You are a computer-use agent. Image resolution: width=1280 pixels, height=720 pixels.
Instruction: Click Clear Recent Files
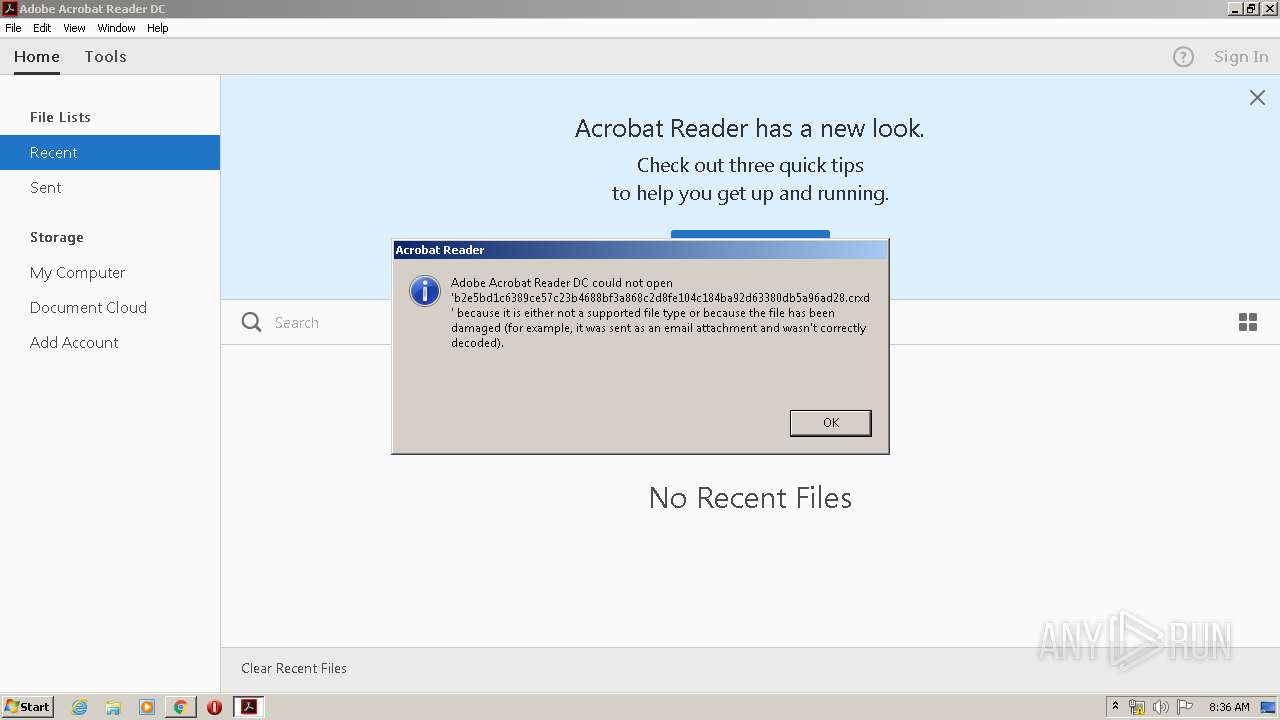click(294, 668)
